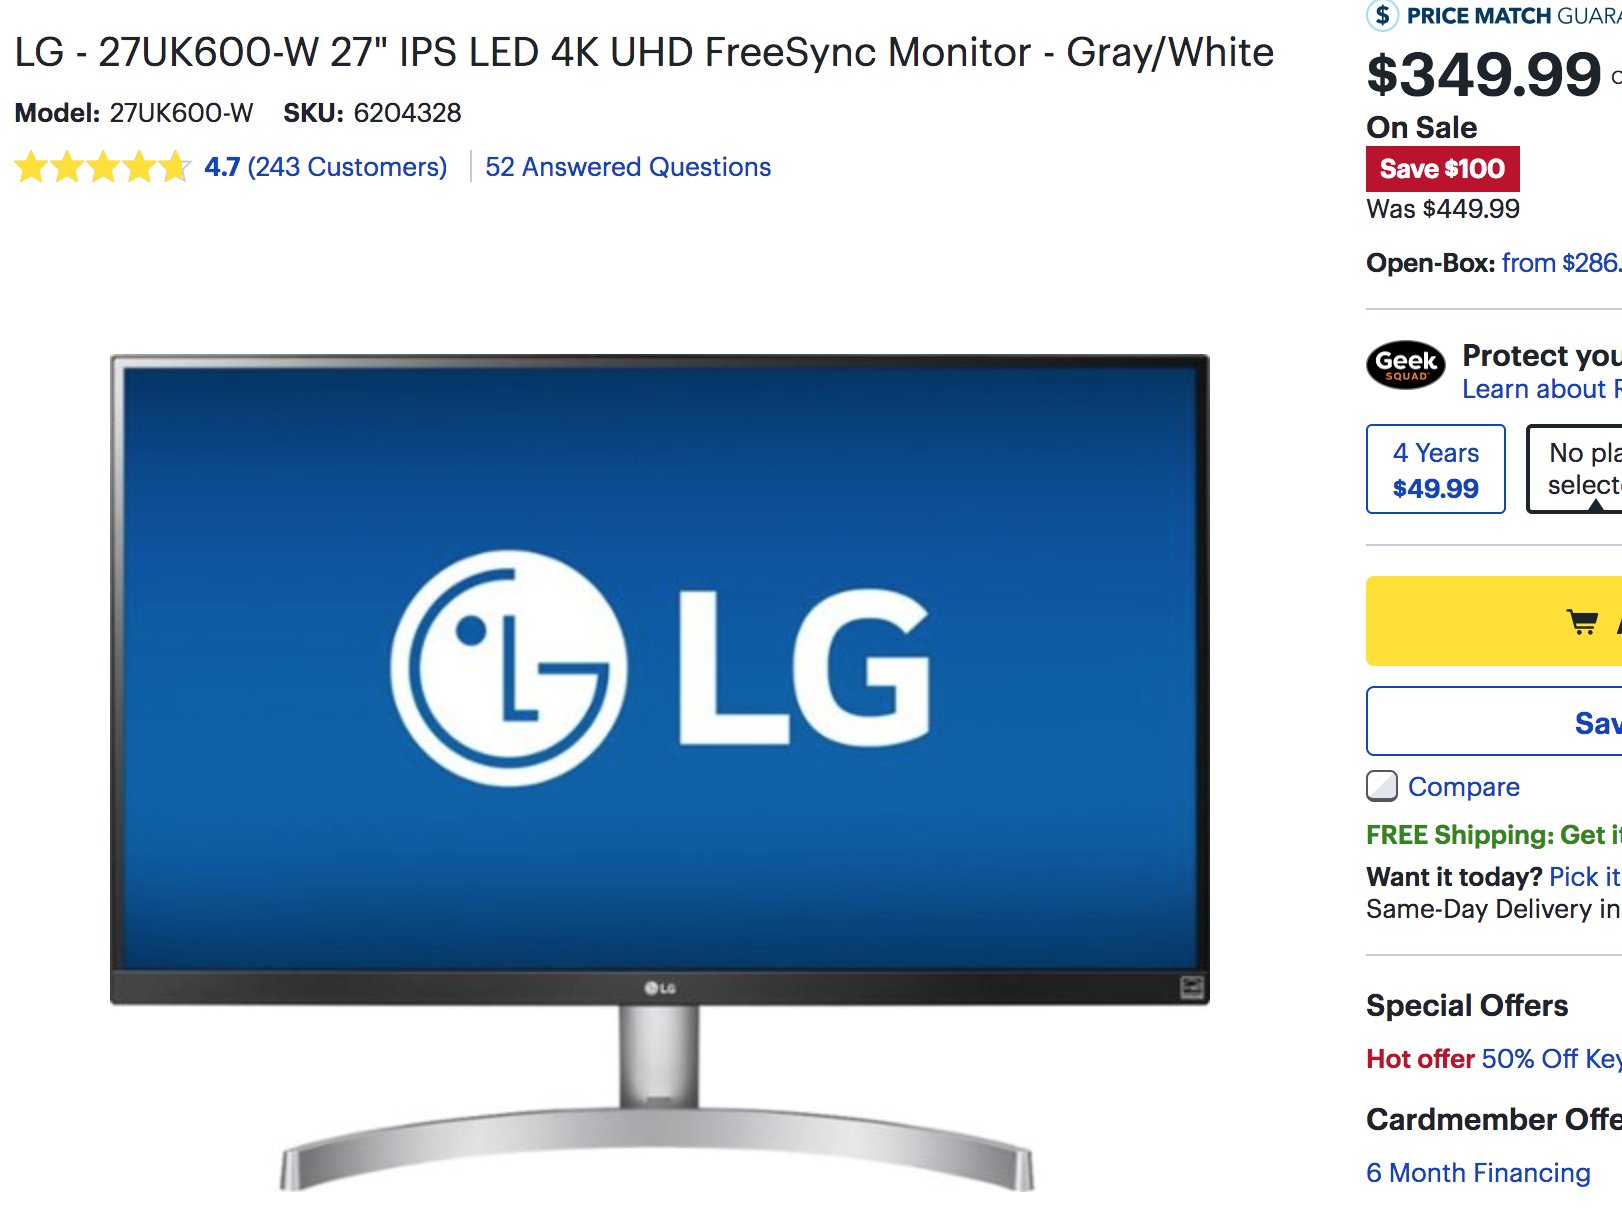Click the white Save button
This screenshot has width=1622, height=1214.
tap(1494, 721)
